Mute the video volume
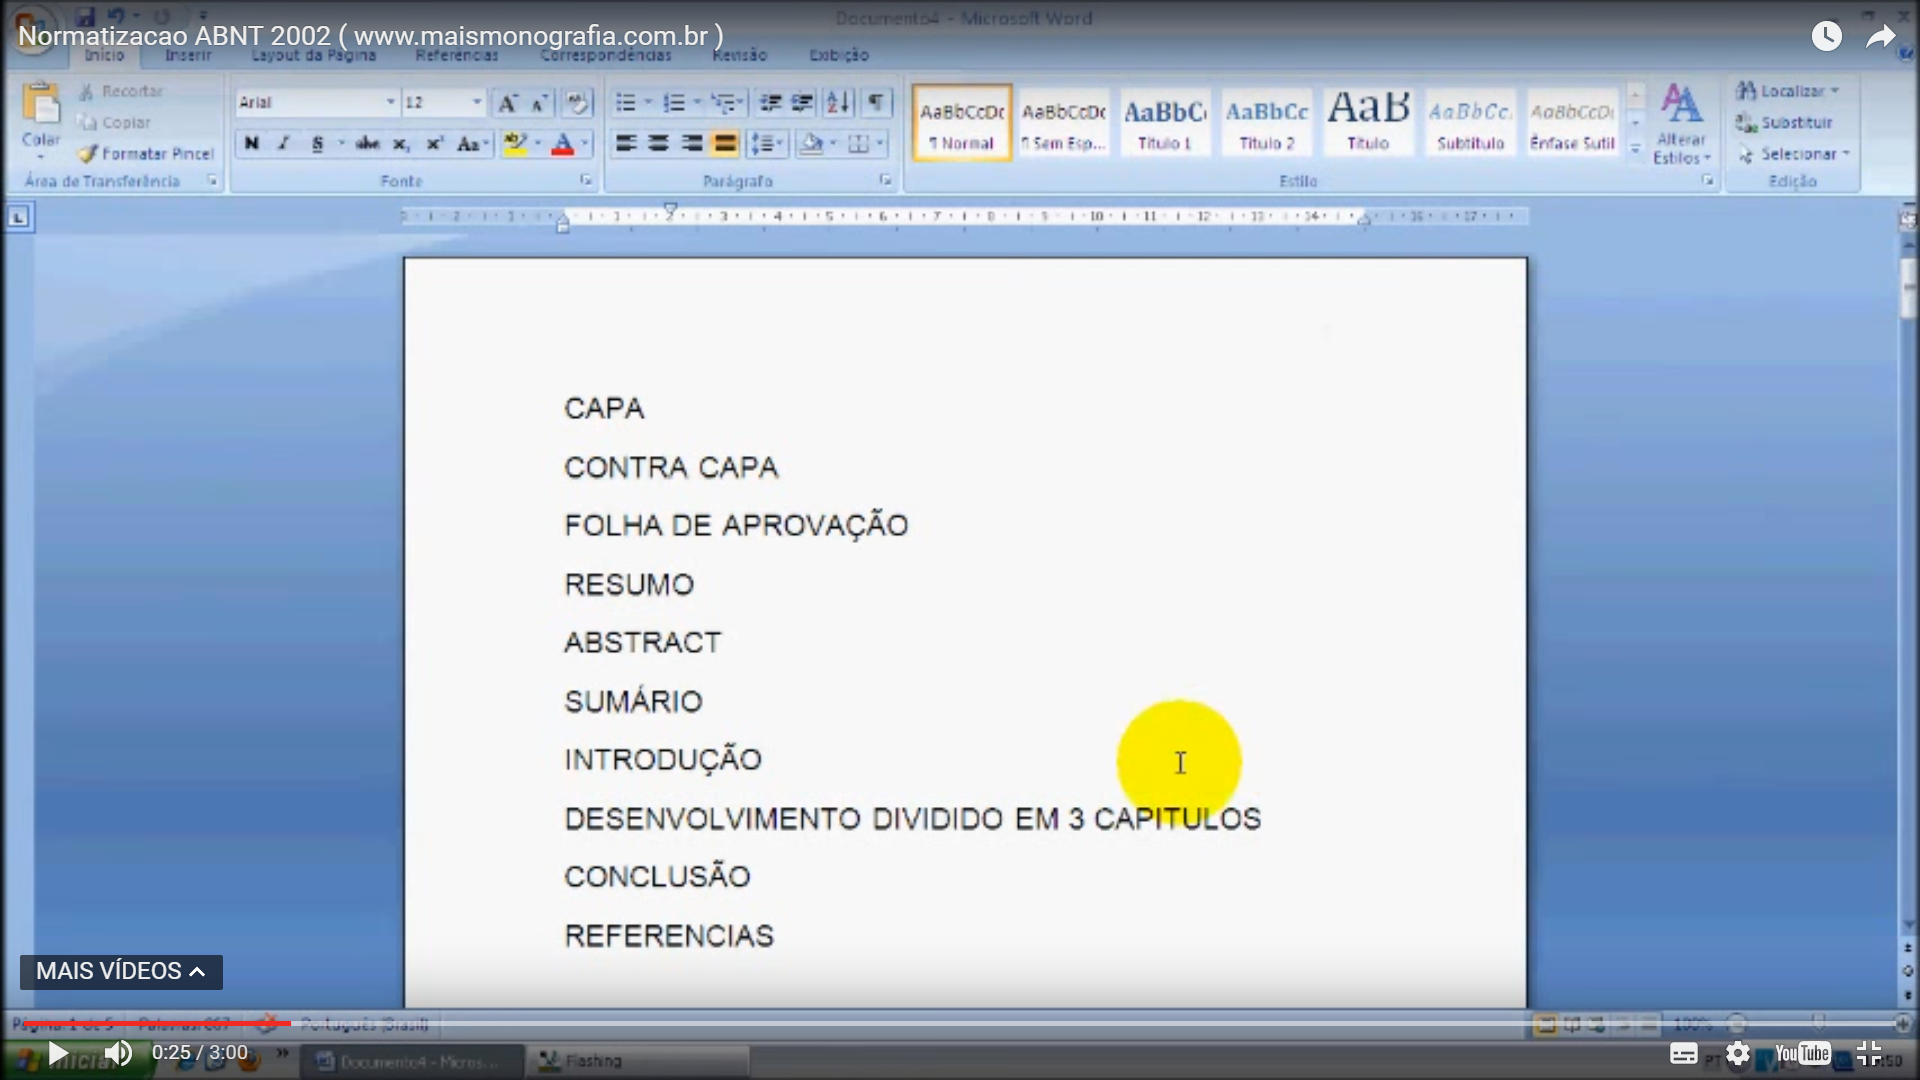 pyautogui.click(x=118, y=1053)
